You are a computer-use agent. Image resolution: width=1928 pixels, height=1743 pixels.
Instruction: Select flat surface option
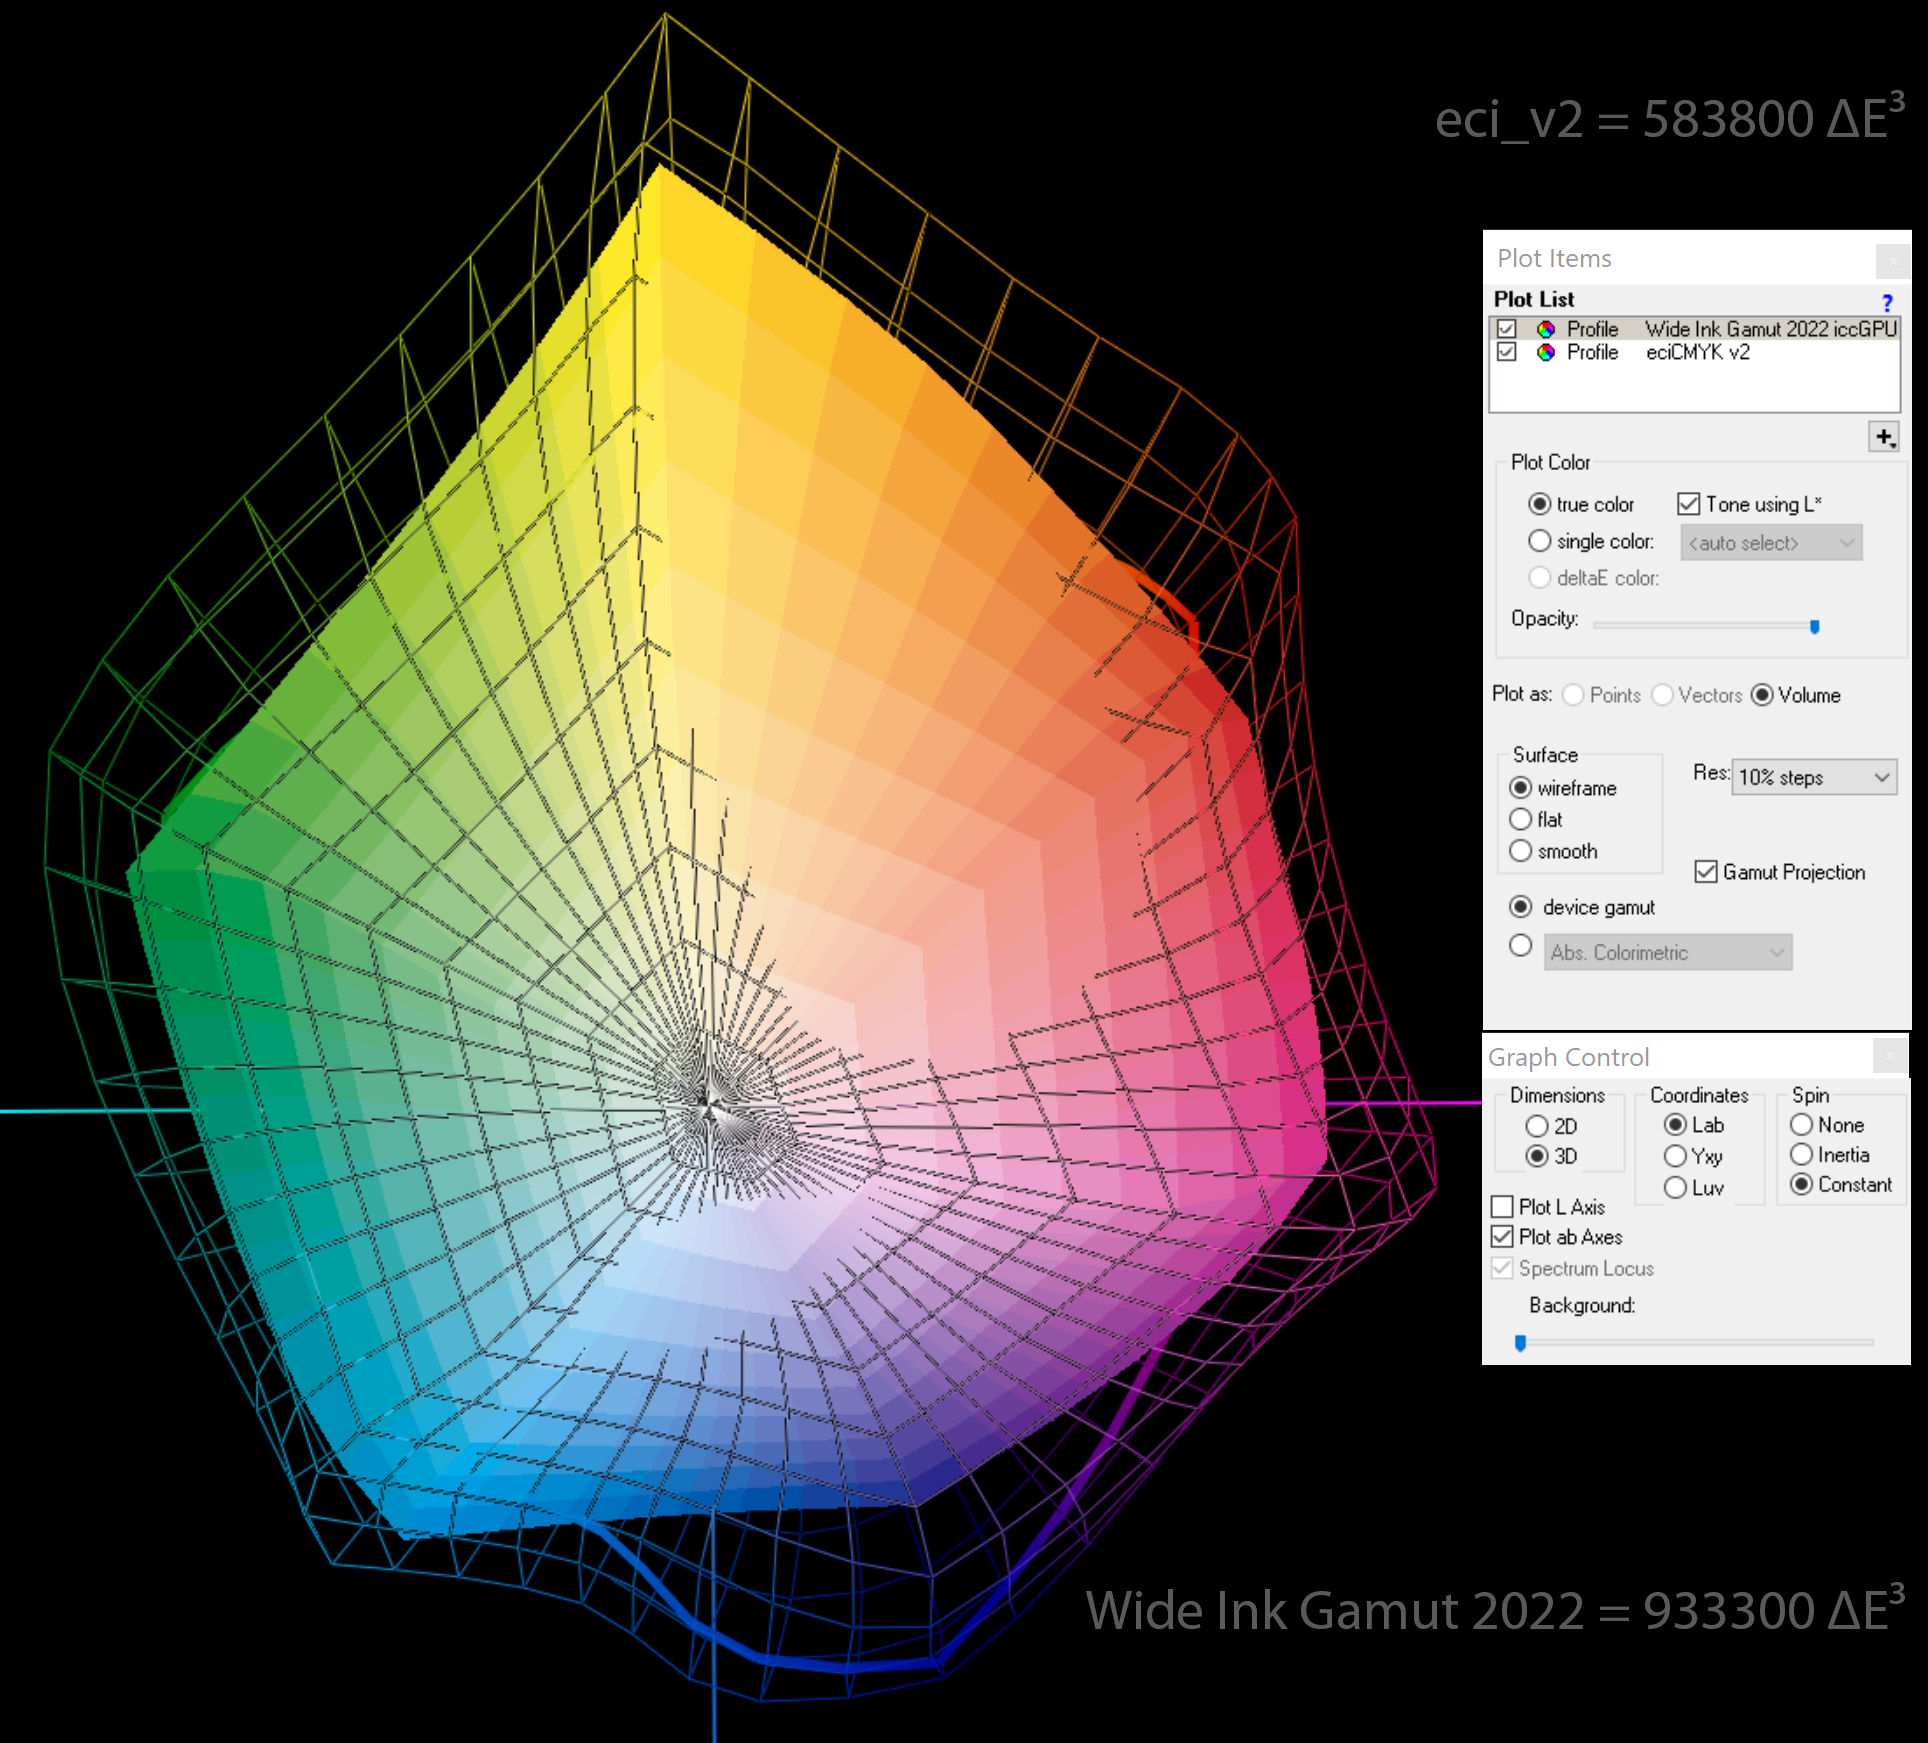coord(1521,819)
